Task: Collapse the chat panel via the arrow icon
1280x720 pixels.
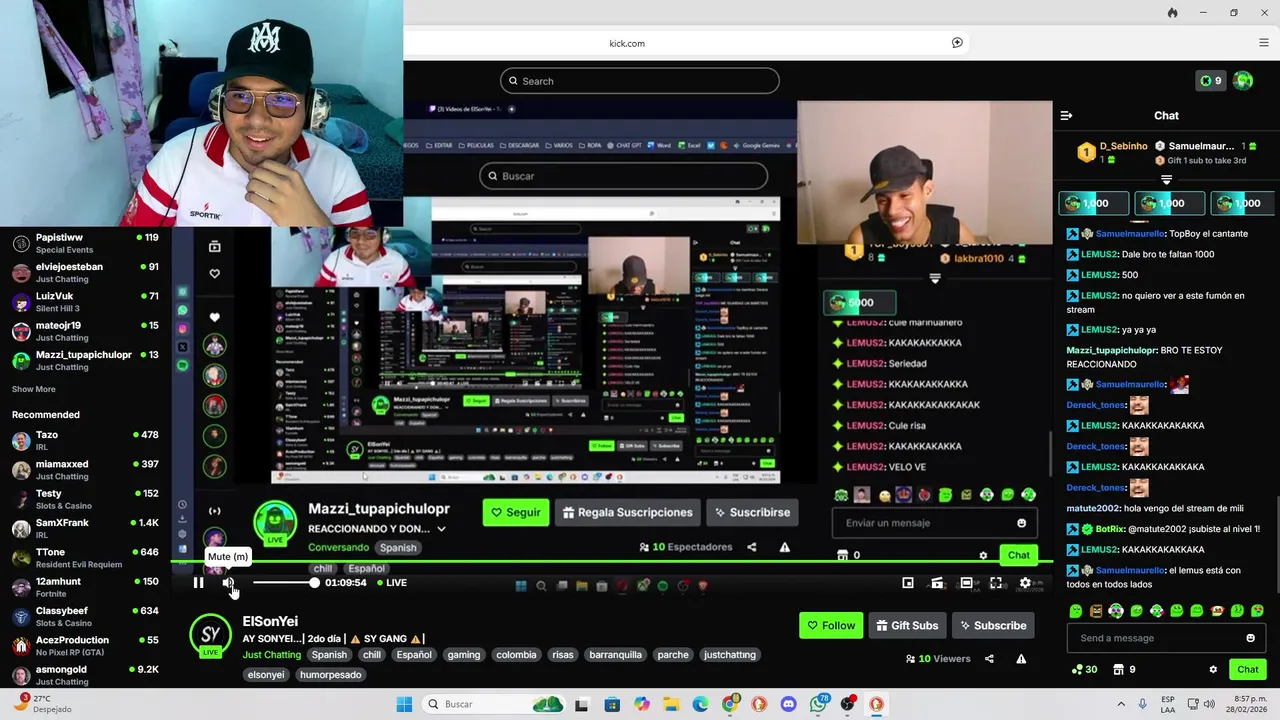Action: click(1066, 116)
